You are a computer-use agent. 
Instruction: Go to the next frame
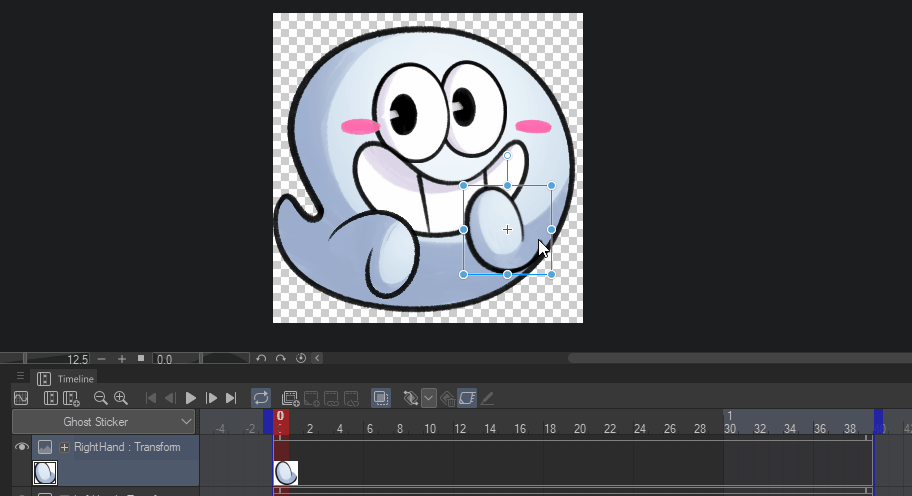(x=211, y=398)
